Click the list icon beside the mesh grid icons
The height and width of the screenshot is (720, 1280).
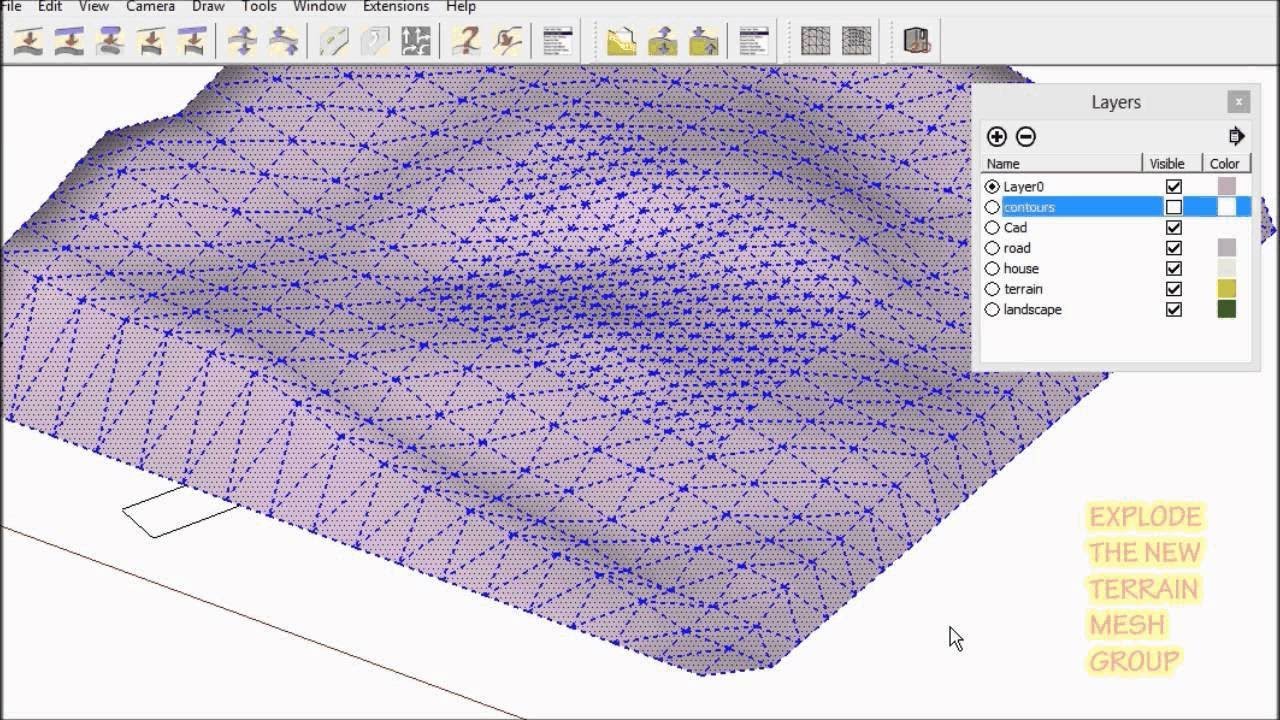coord(753,41)
